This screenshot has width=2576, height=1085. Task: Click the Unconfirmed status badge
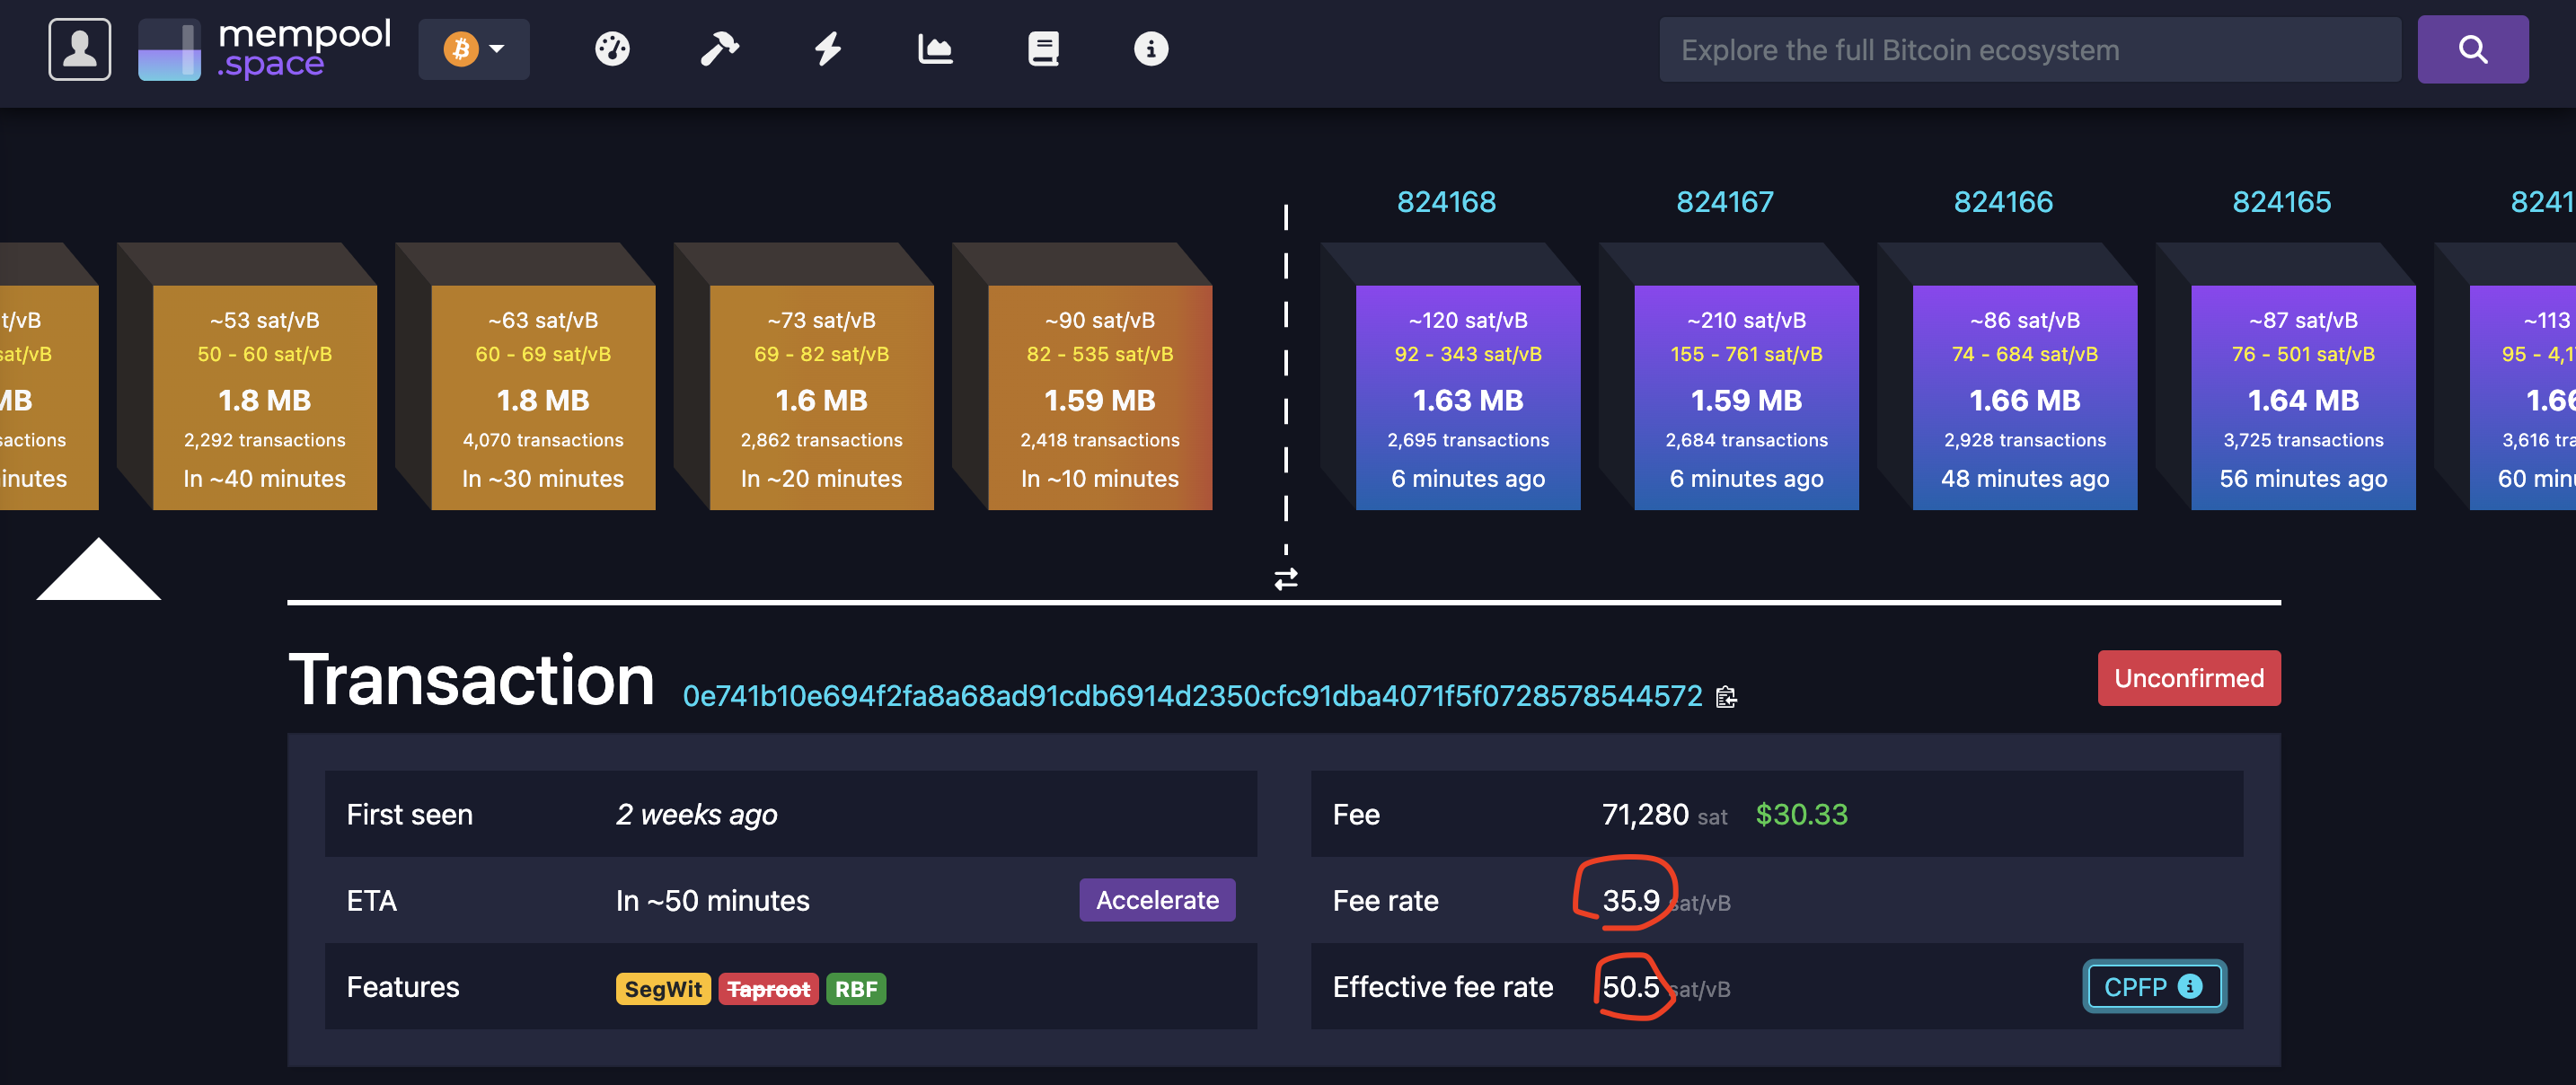point(2189,678)
